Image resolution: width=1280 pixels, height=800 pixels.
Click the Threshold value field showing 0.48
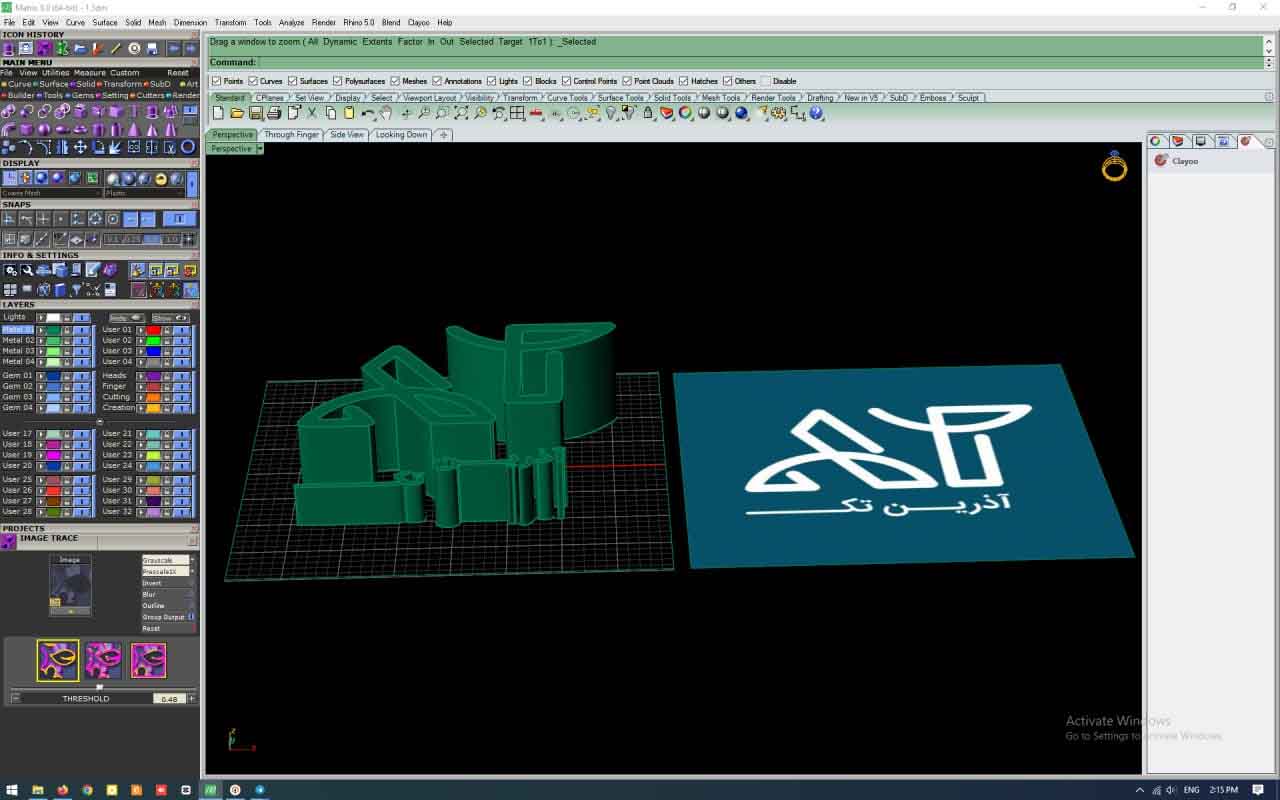[x=169, y=699]
